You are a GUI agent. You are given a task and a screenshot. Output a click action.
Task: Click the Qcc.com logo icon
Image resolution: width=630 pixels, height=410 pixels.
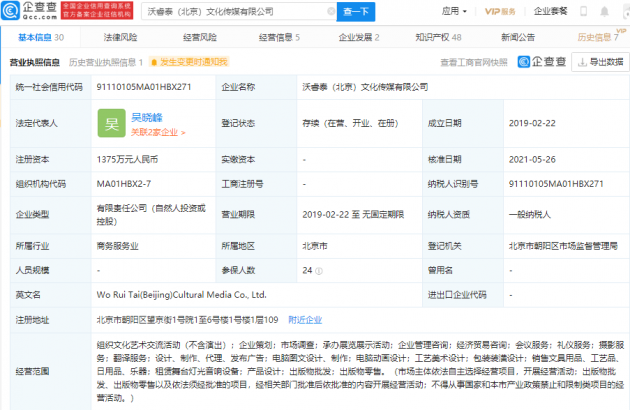point(10,11)
